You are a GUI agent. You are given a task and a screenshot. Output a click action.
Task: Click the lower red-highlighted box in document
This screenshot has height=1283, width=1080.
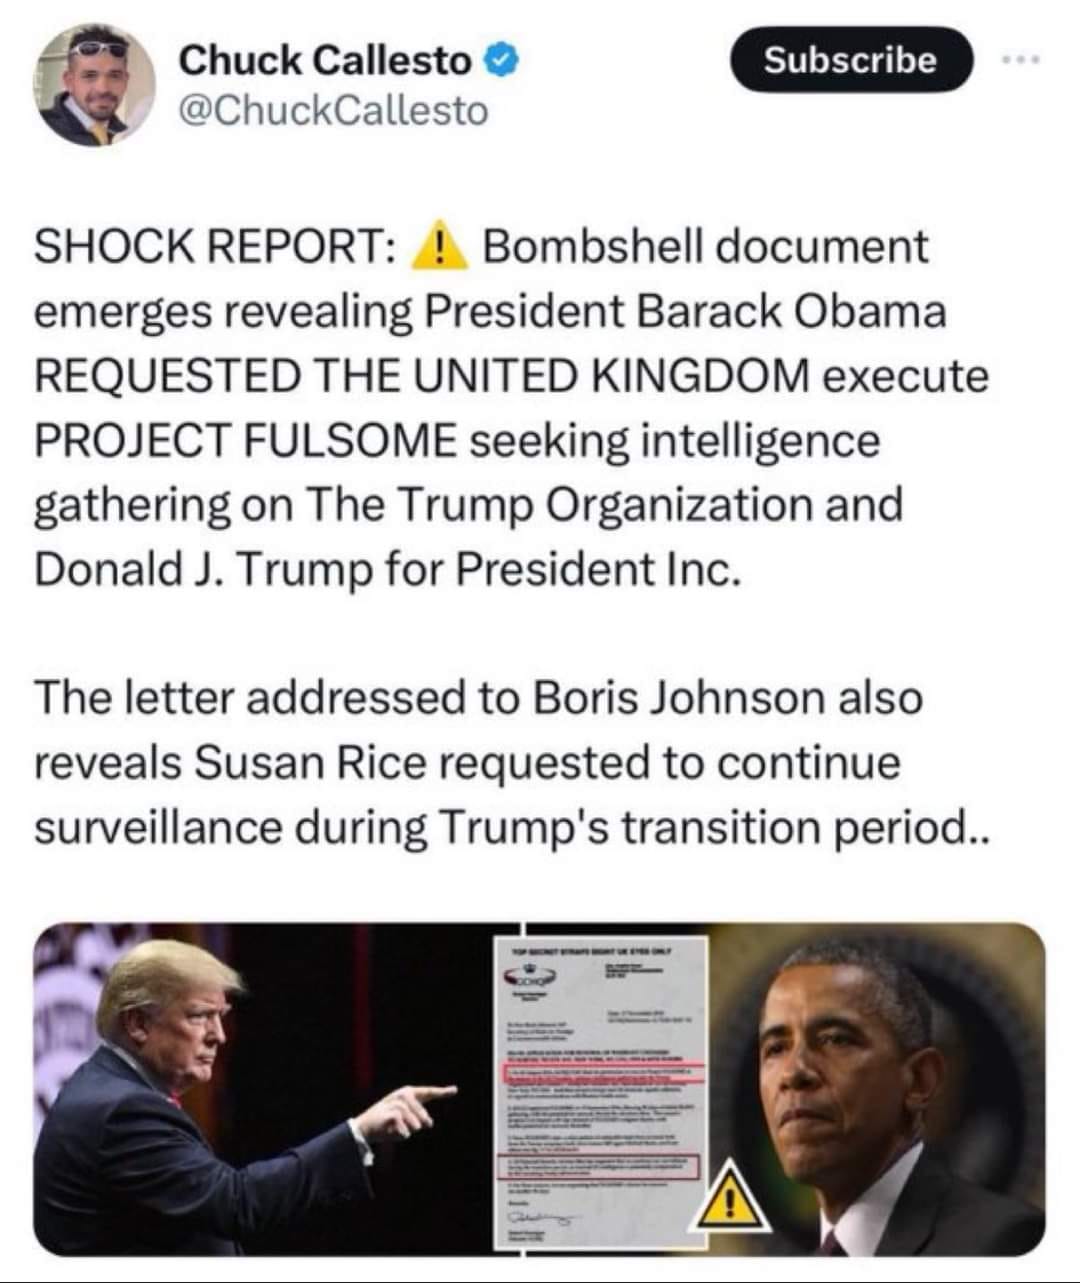coord(598,1168)
